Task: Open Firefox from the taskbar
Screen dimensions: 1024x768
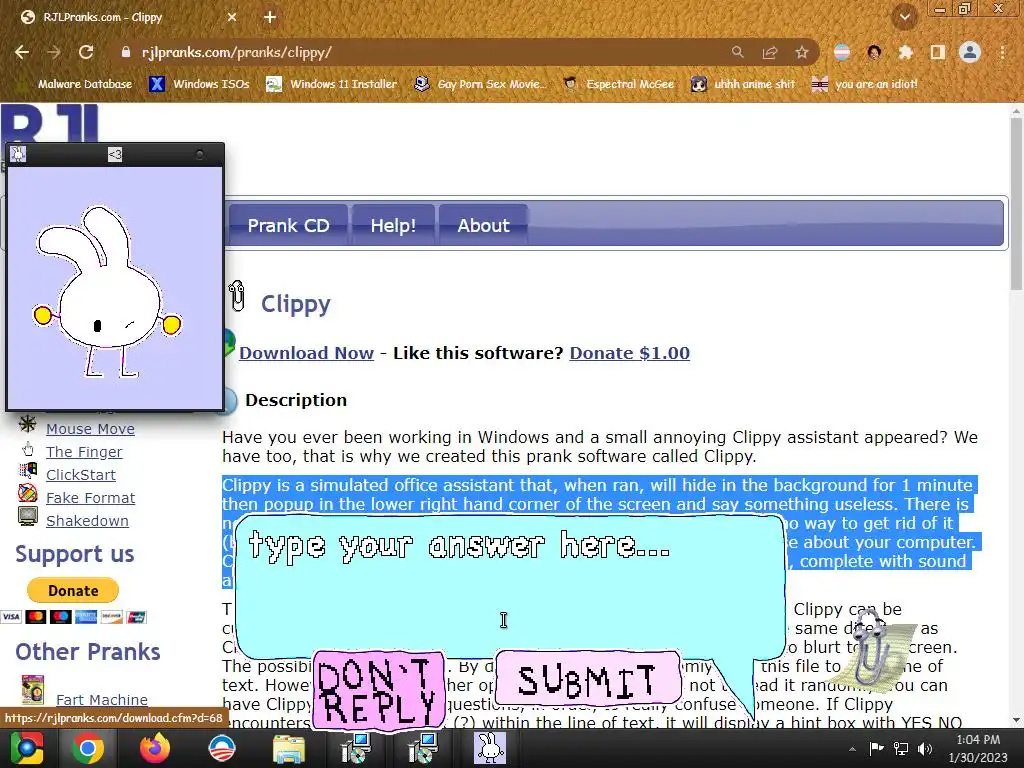Action: tap(154, 748)
